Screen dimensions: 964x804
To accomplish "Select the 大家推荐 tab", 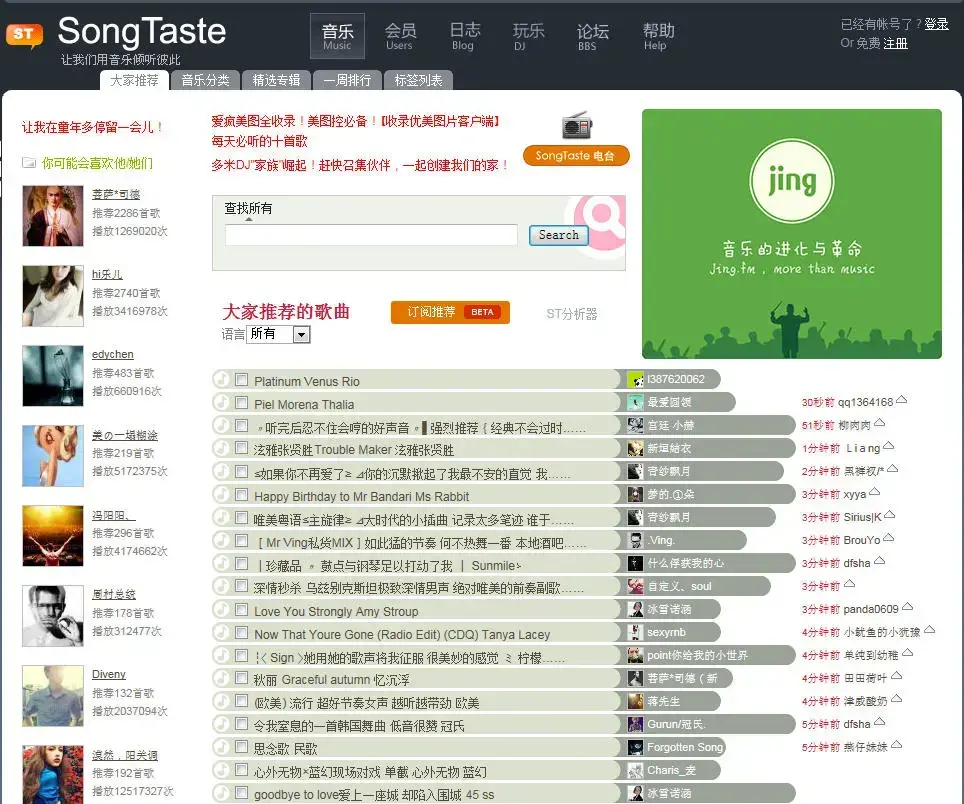I will tap(134, 81).
